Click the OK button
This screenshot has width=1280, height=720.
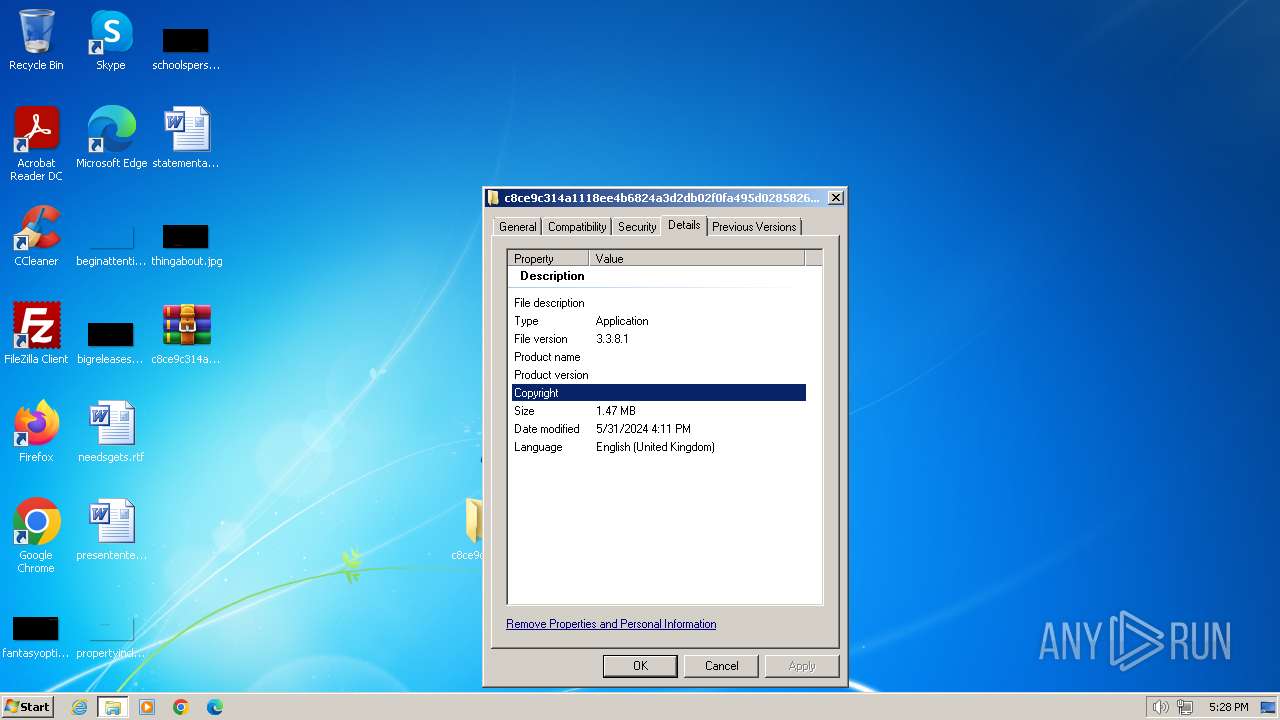coord(640,666)
